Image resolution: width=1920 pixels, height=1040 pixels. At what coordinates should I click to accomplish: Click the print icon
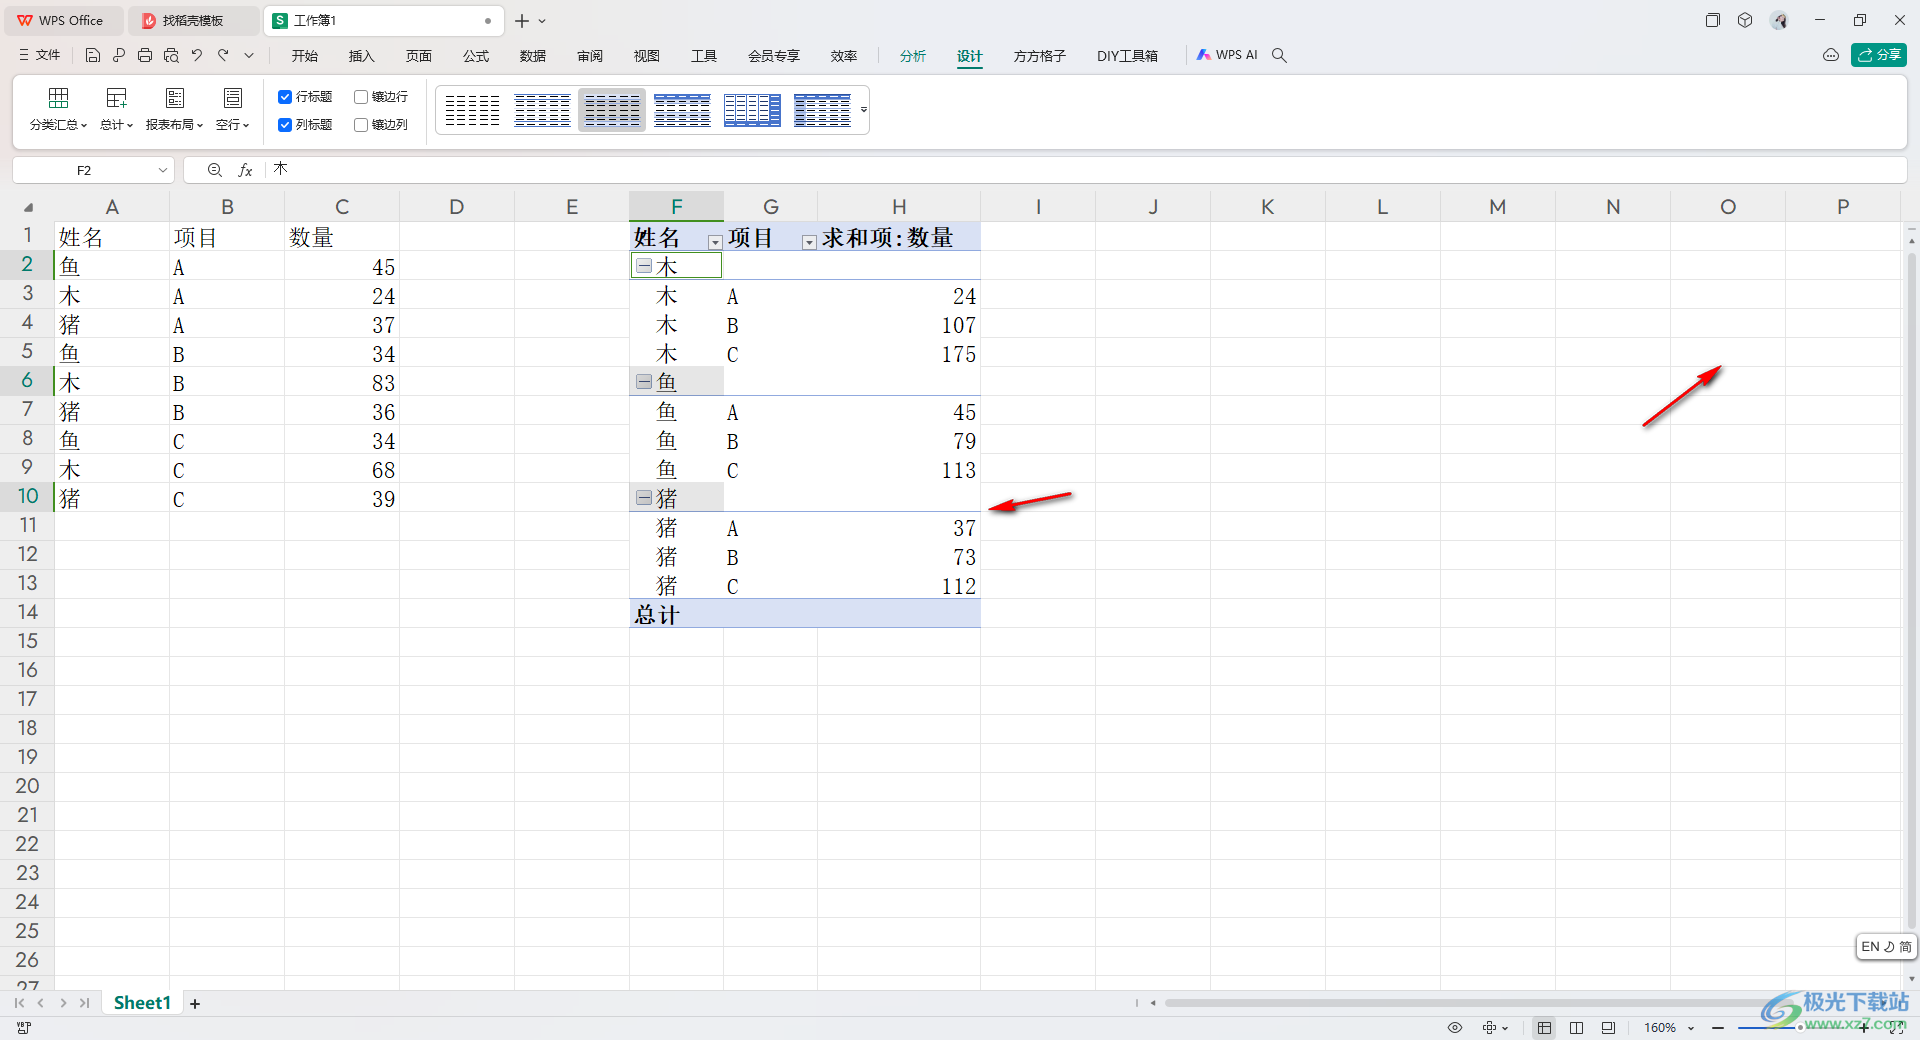(x=145, y=56)
